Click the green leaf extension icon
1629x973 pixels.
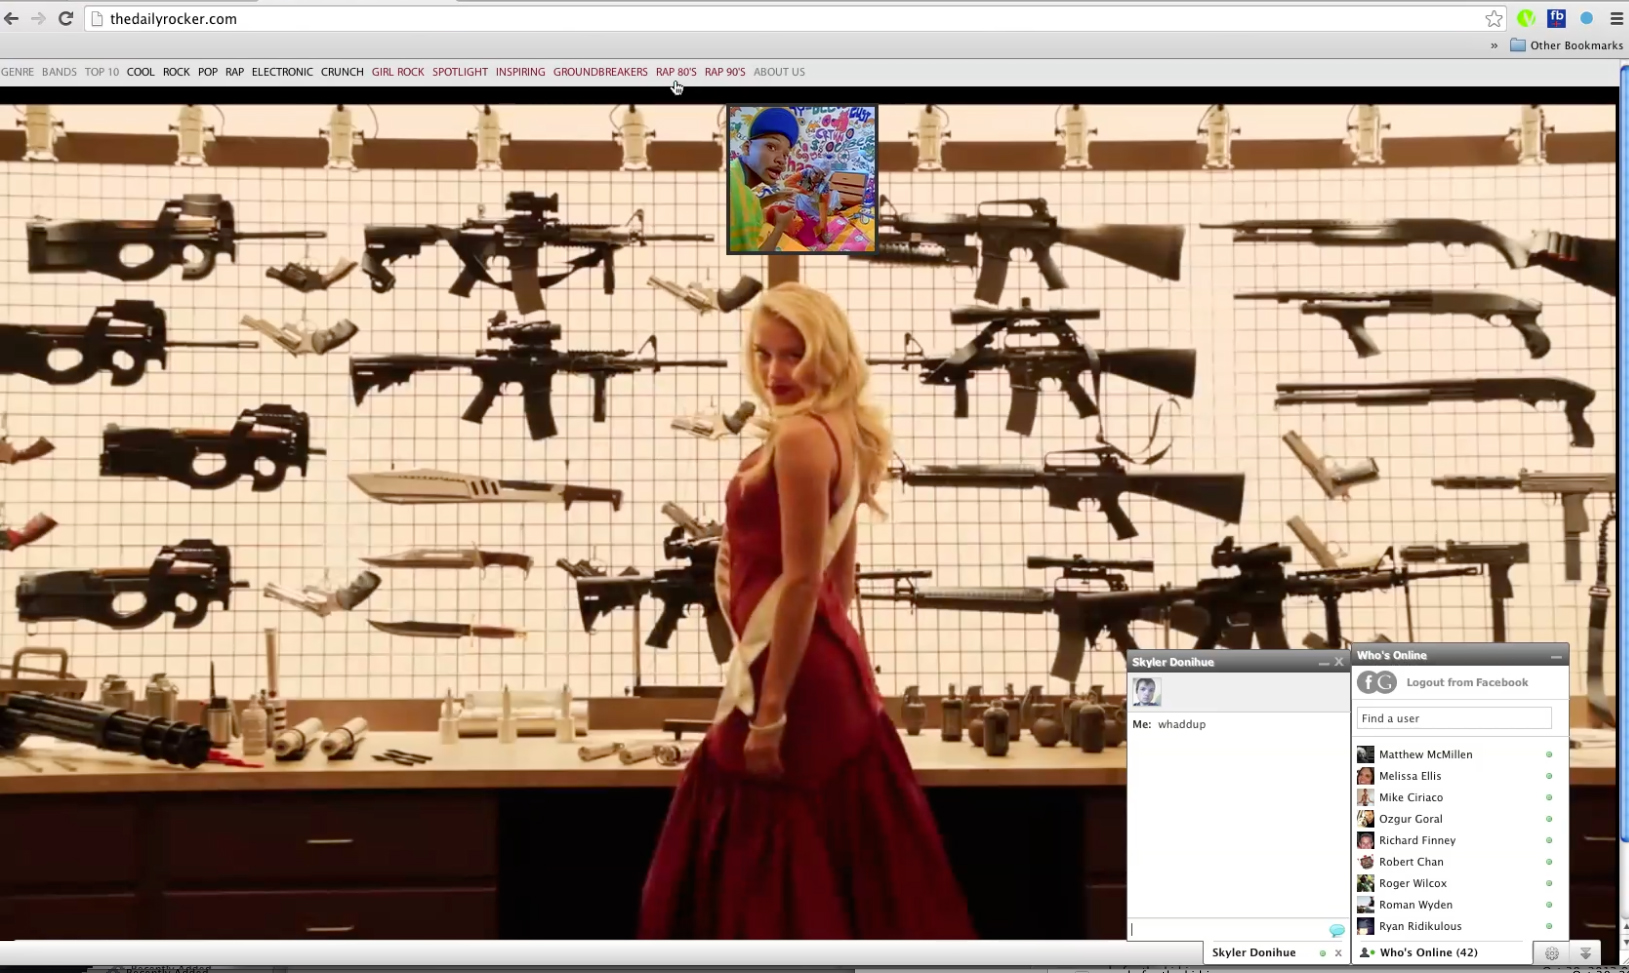tap(1525, 18)
